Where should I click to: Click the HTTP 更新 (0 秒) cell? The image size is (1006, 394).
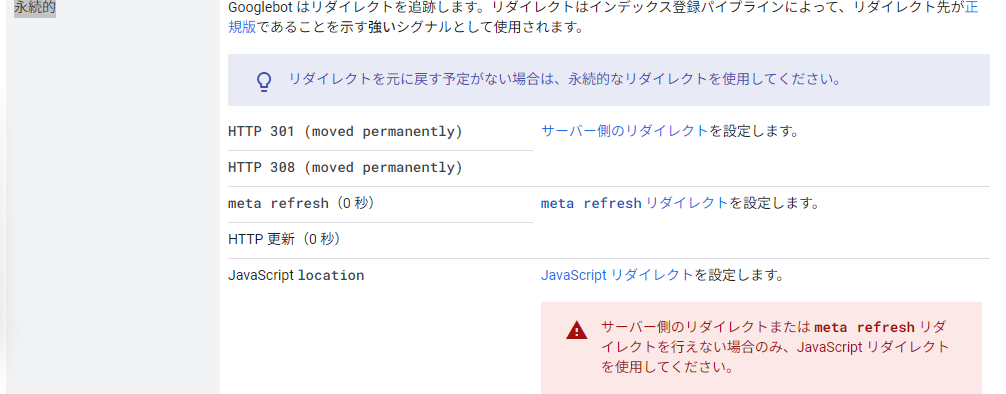pyautogui.click(x=380, y=240)
